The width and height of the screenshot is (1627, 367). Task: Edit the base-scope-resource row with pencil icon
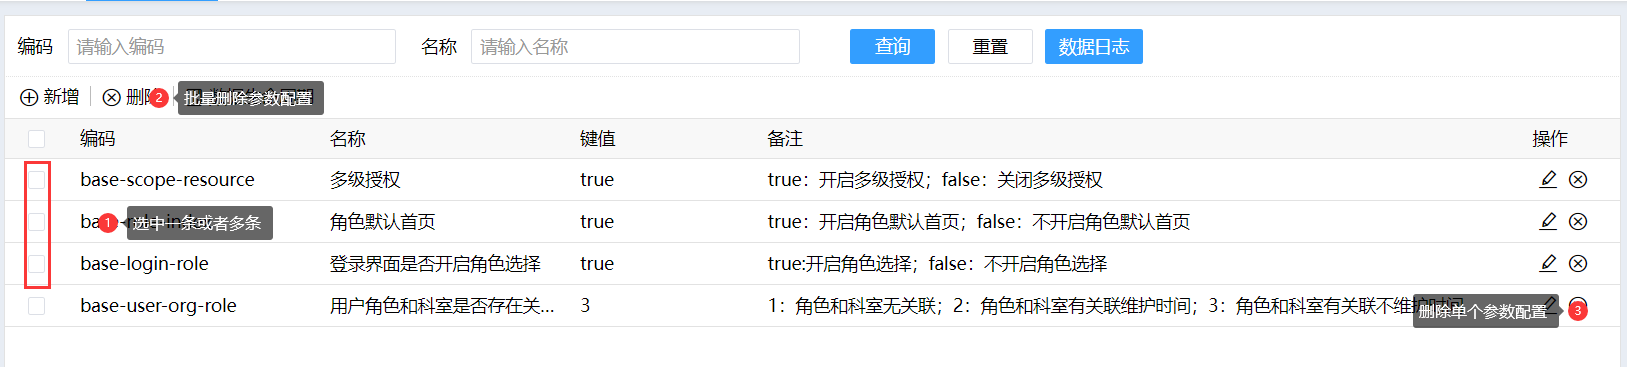(x=1548, y=180)
